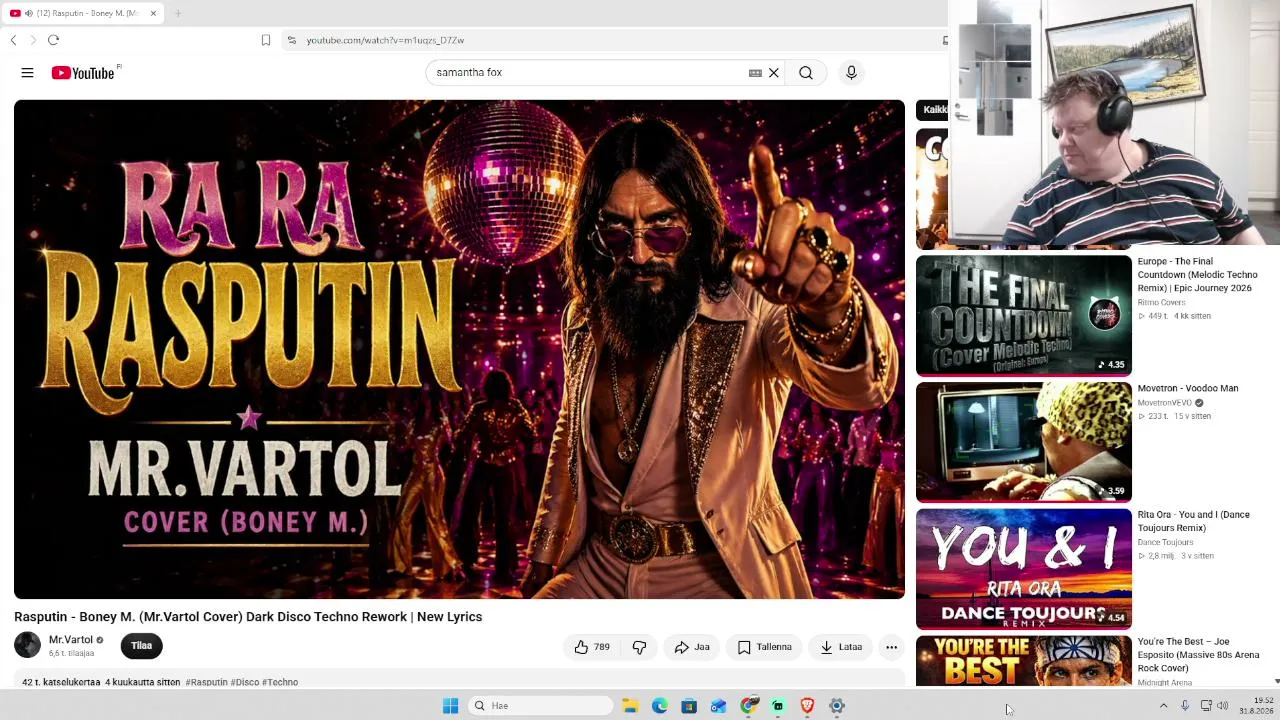Open the Windows Start menu

coord(450,706)
